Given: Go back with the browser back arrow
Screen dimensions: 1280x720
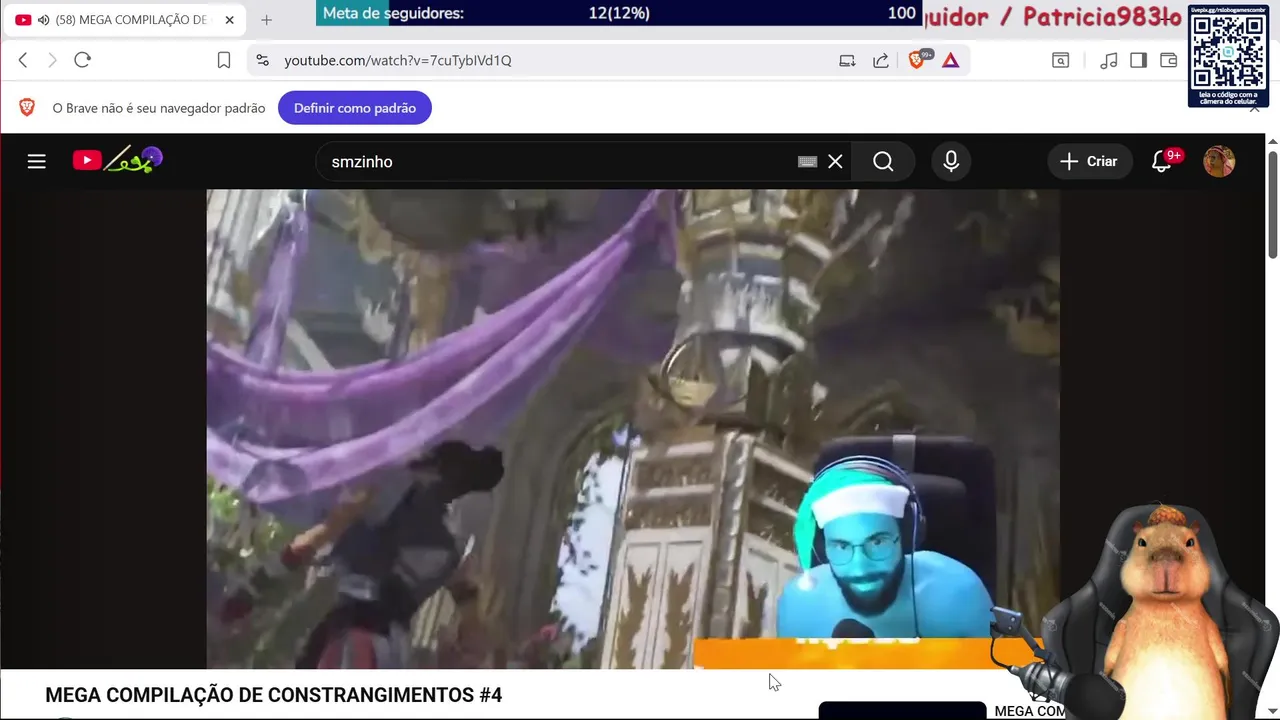Looking at the screenshot, I should click(x=23, y=60).
